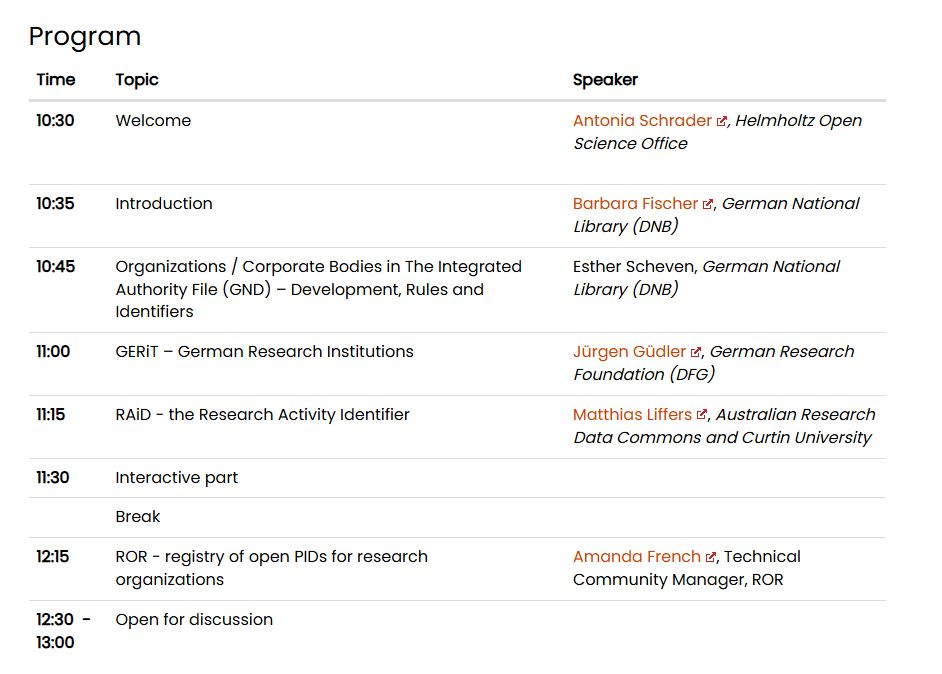This screenshot has height=674, width=942.
Task: Click the Open for discussion entry
Action: tap(194, 620)
